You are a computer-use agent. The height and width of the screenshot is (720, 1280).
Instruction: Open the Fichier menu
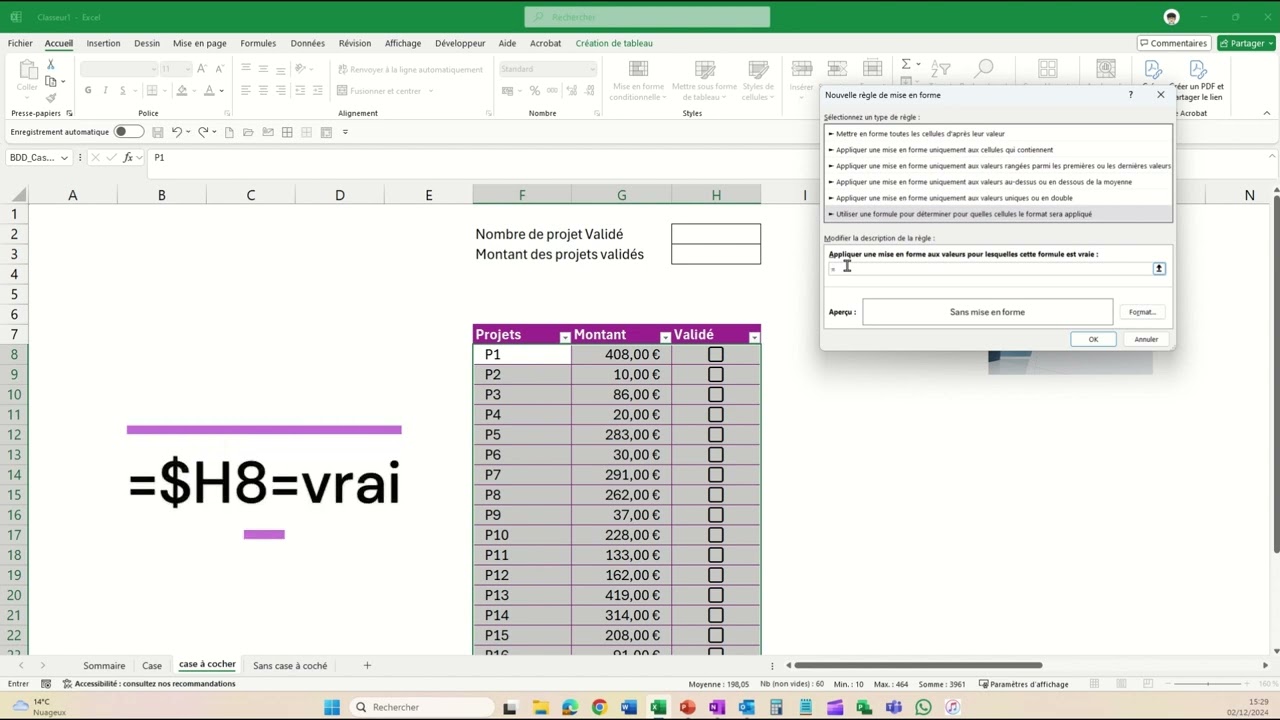click(x=20, y=43)
